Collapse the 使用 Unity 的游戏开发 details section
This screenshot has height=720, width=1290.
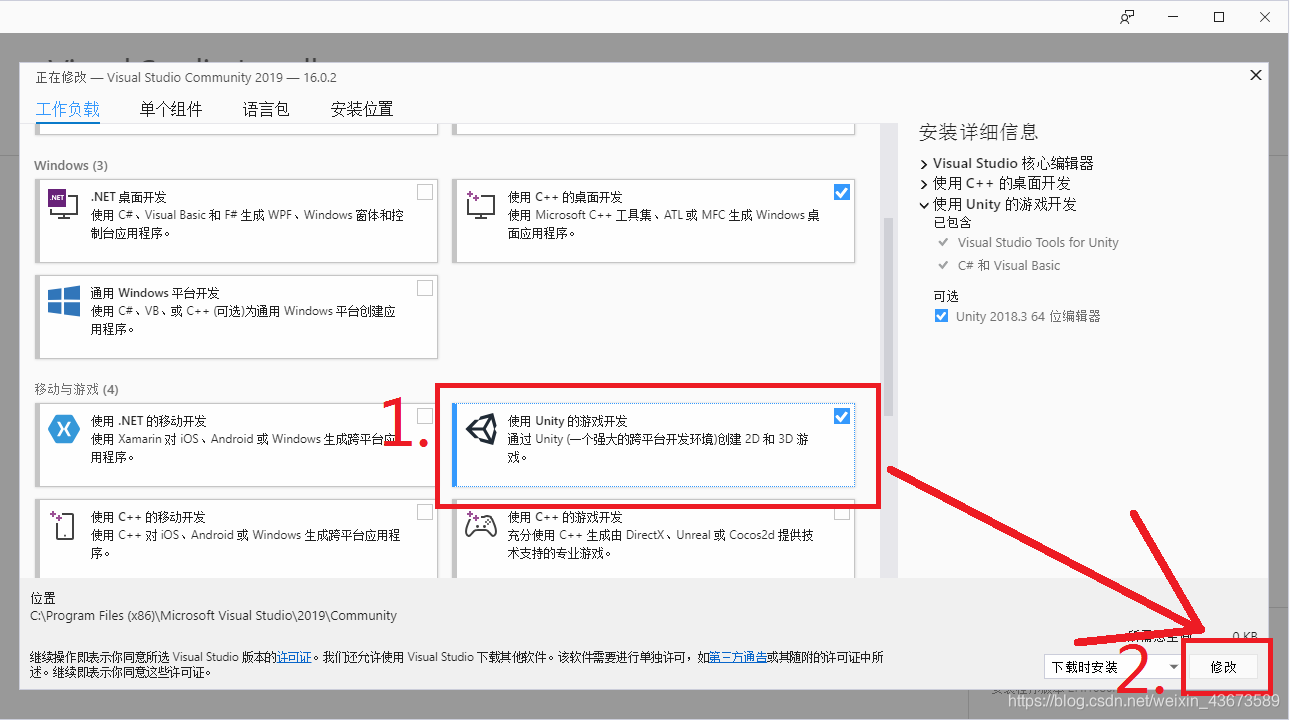point(922,204)
